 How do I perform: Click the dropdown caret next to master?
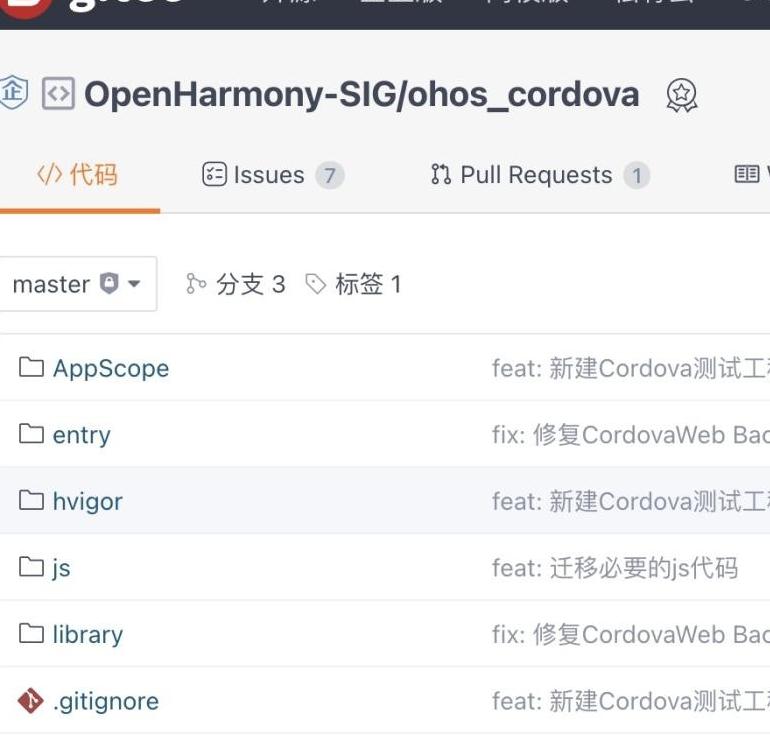click(134, 283)
